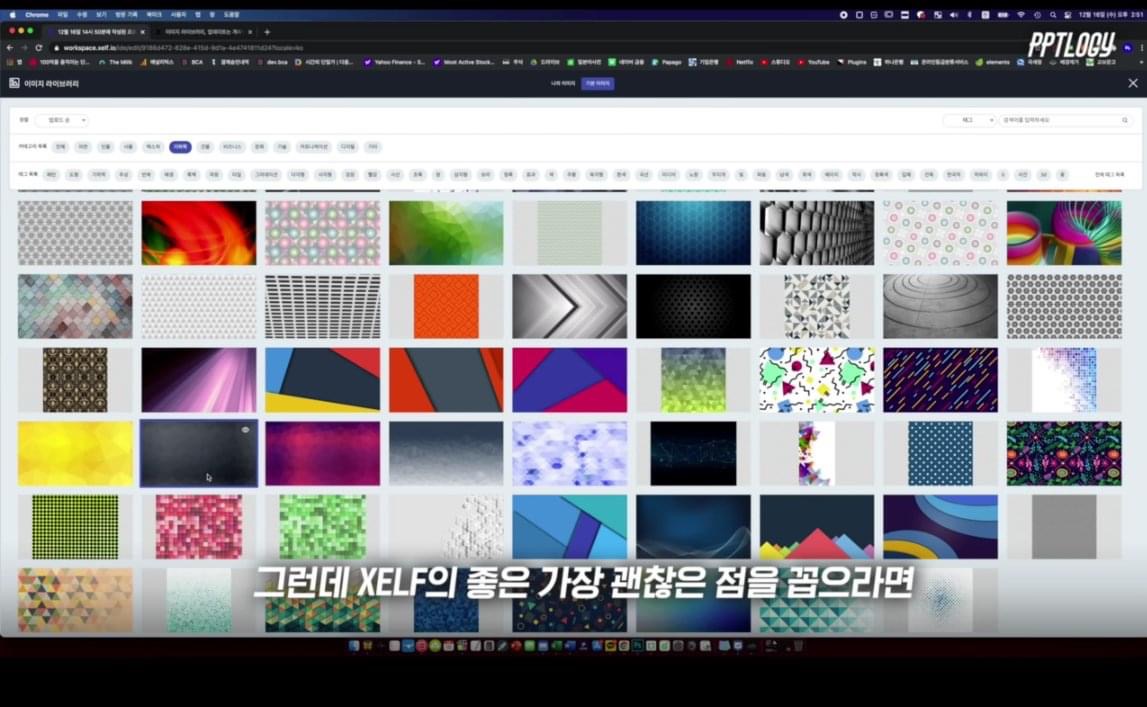The height and width of the screenshot is (707, 1147).
Task: Close the first Chrome tab
Action: point(142,31)
